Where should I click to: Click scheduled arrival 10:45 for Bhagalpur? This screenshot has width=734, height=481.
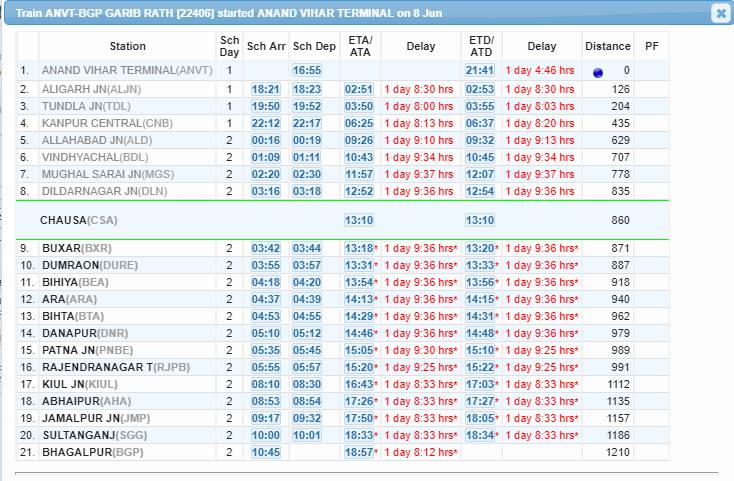pyautogui.click(x=266, y=453)
